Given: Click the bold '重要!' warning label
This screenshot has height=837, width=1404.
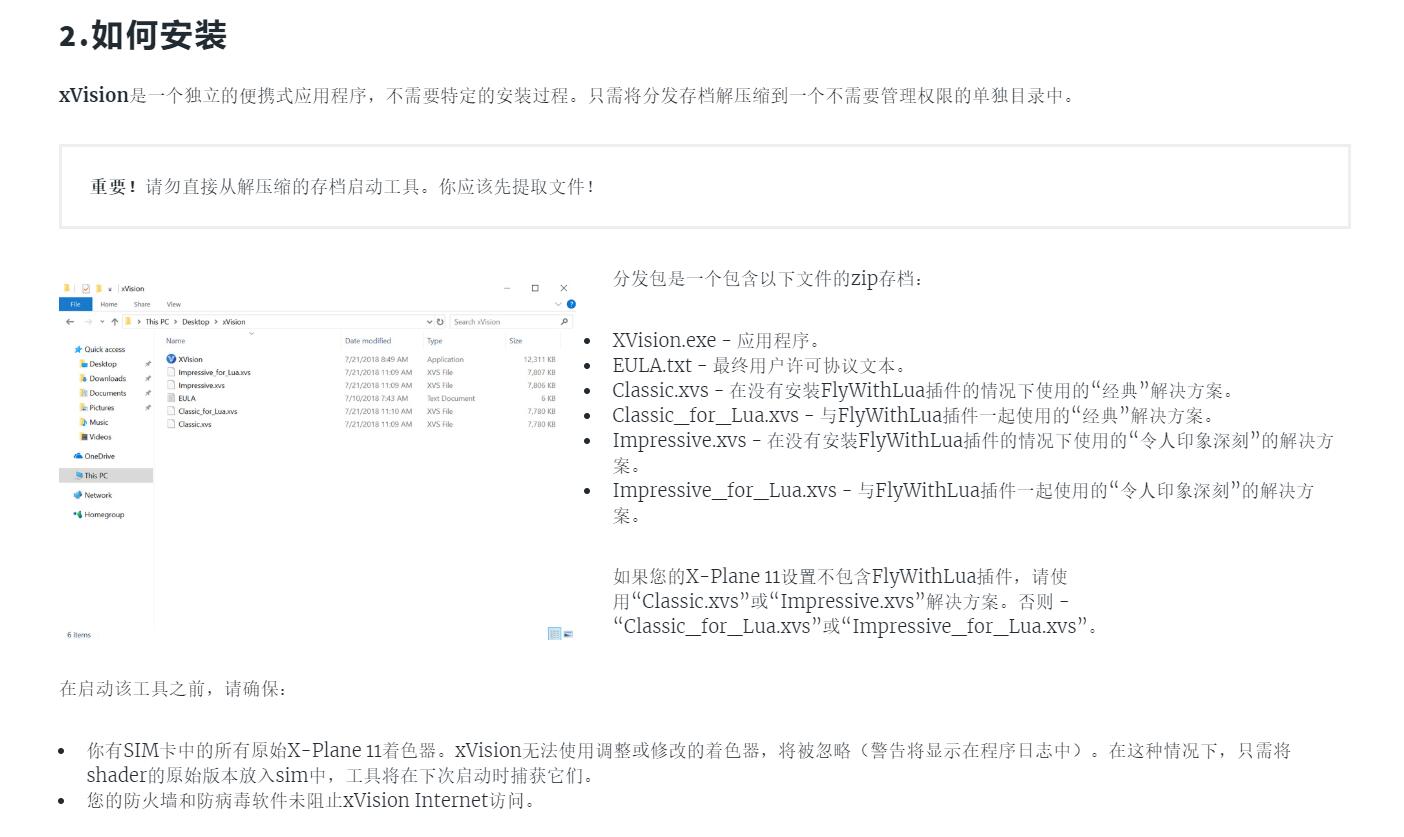Looking at the screenshot, I should click(x=114, y=187).
